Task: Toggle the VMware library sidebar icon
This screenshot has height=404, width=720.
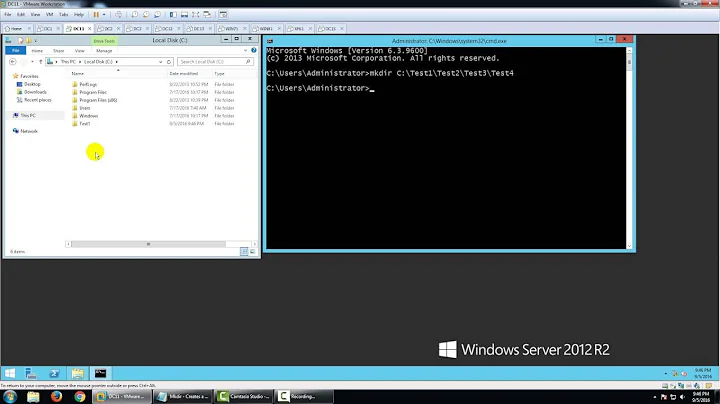Action: (173, 15)
